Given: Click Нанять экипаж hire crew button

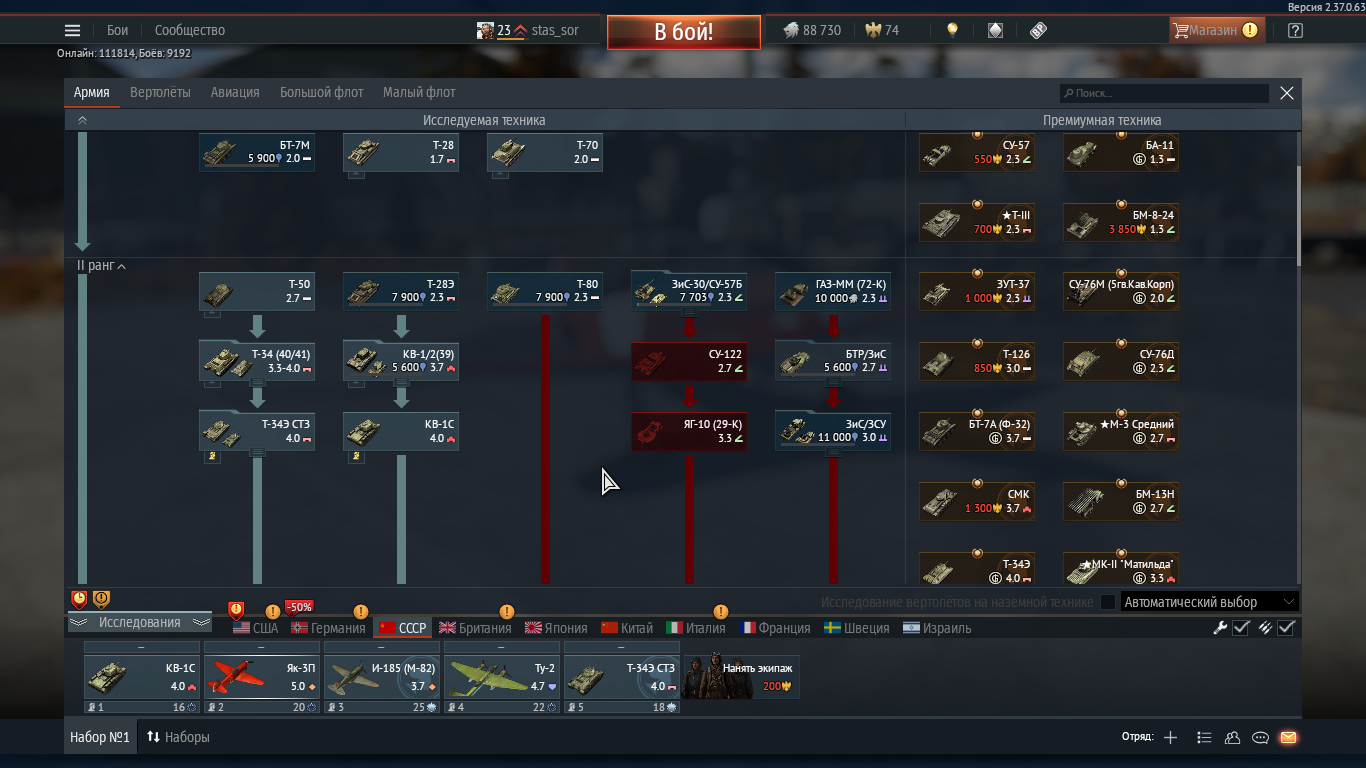Looking at the screenshot, I should (x=742, y=677).
